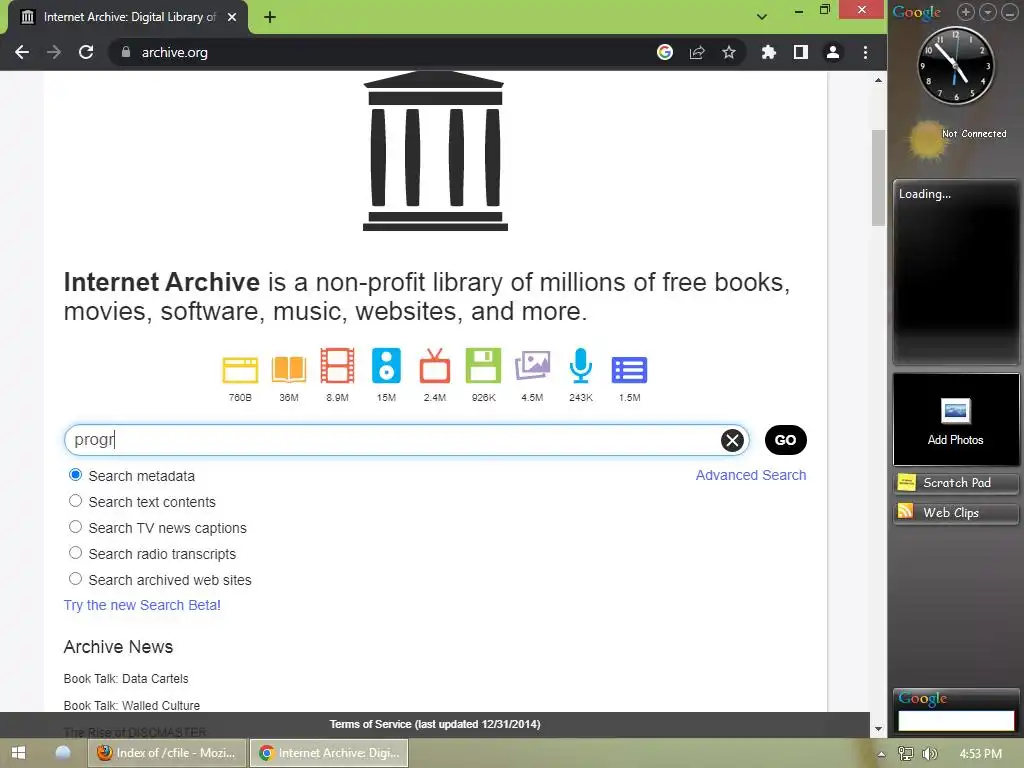This screenshot has width=1024, height=768.
Task: Toggle the browser side panel icon
Action: click(x=801, y=52)
